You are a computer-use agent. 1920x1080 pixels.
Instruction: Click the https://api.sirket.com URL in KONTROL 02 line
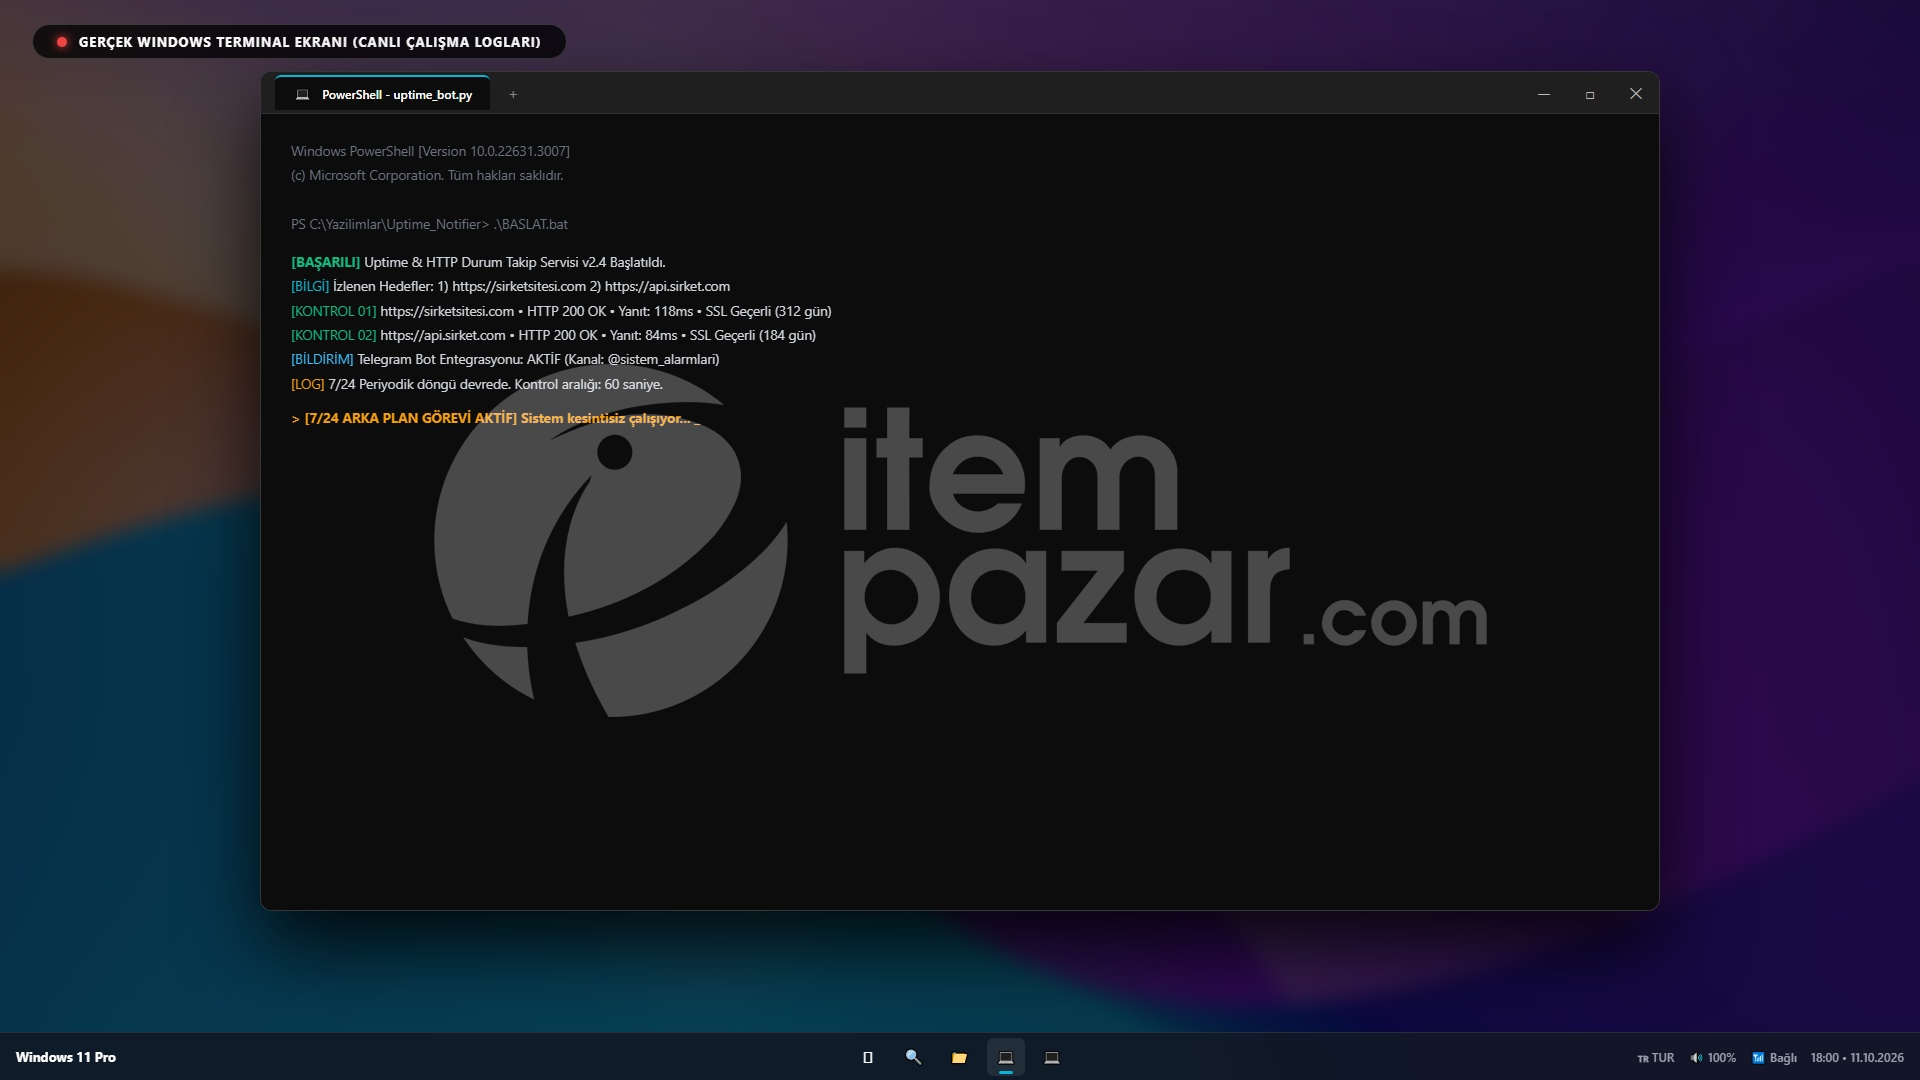tap(443, 335)
